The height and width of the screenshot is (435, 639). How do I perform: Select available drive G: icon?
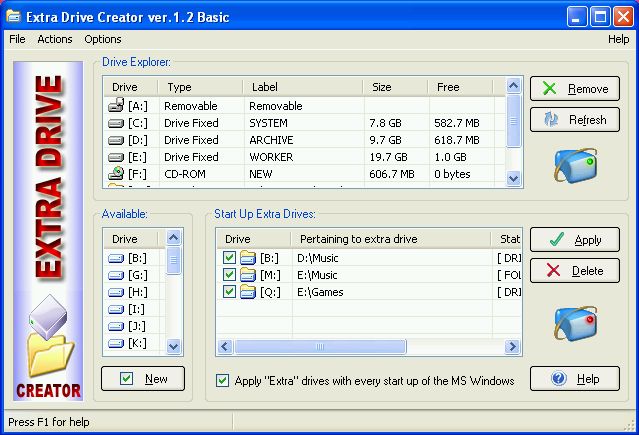click(116, 275)
